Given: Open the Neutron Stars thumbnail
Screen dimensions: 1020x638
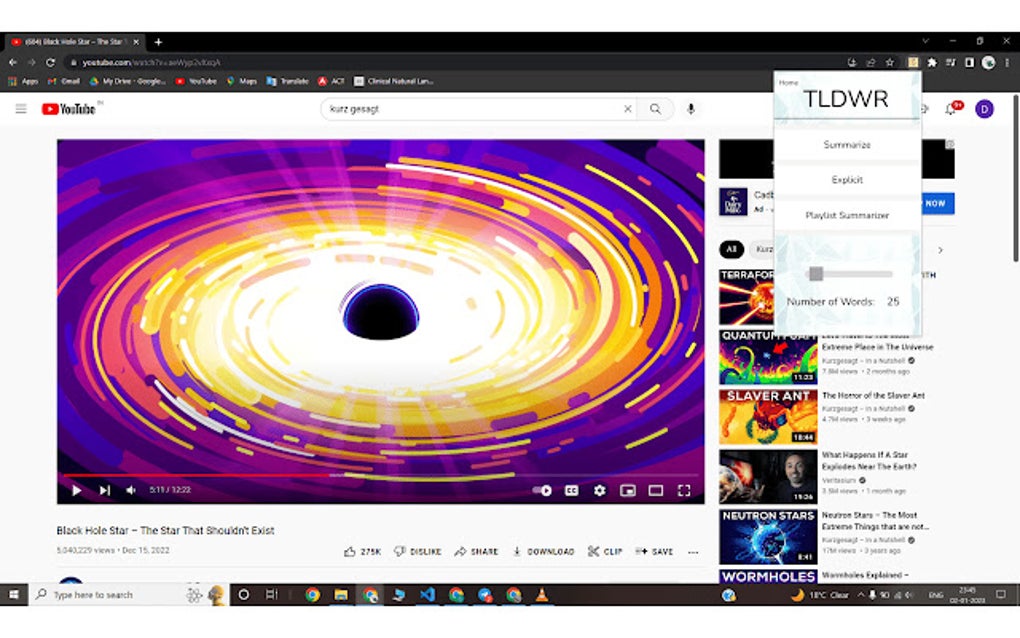Looking at the screenshot, I should pyautogui.click(x=768, y=537).
